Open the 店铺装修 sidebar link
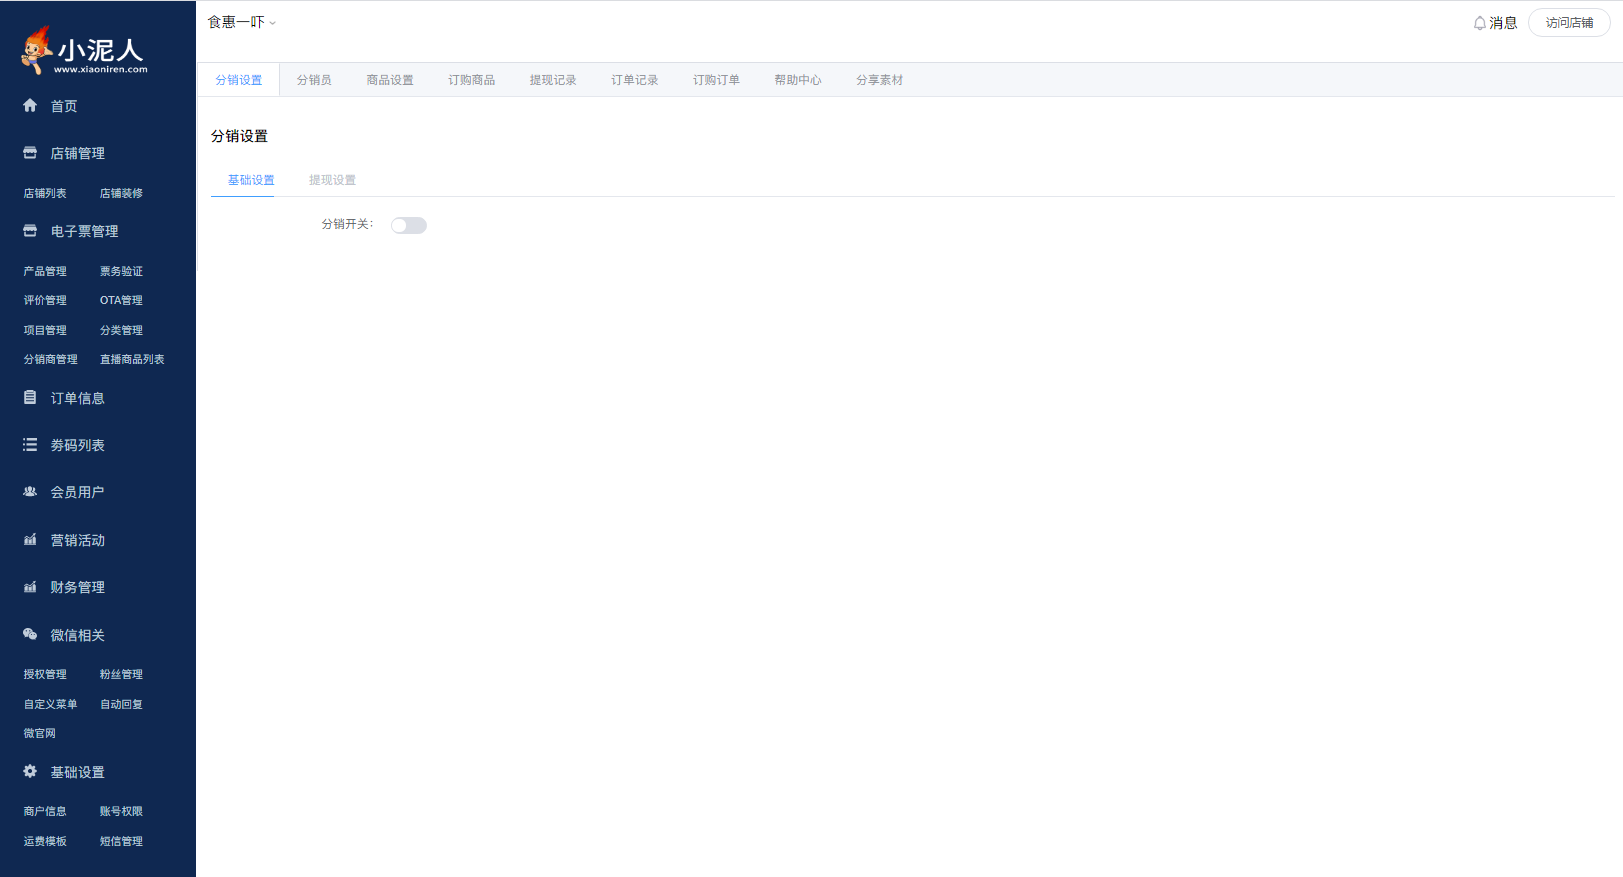This screenshot has width=1623, height=877. pos(121,193)
